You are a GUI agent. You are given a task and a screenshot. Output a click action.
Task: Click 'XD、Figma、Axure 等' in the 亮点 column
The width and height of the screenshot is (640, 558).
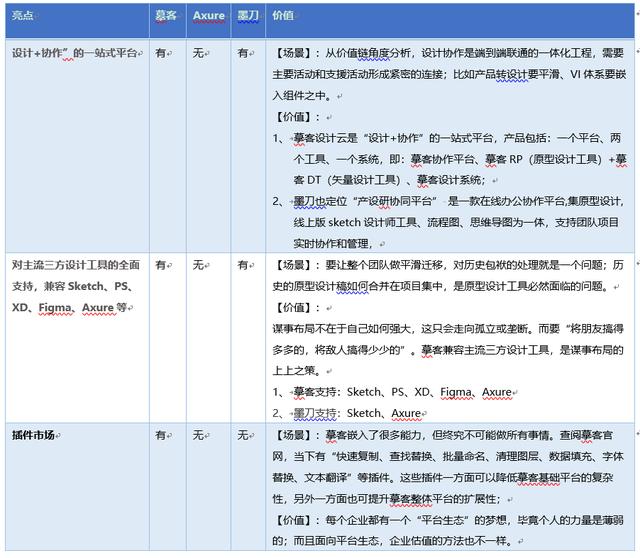69,307
